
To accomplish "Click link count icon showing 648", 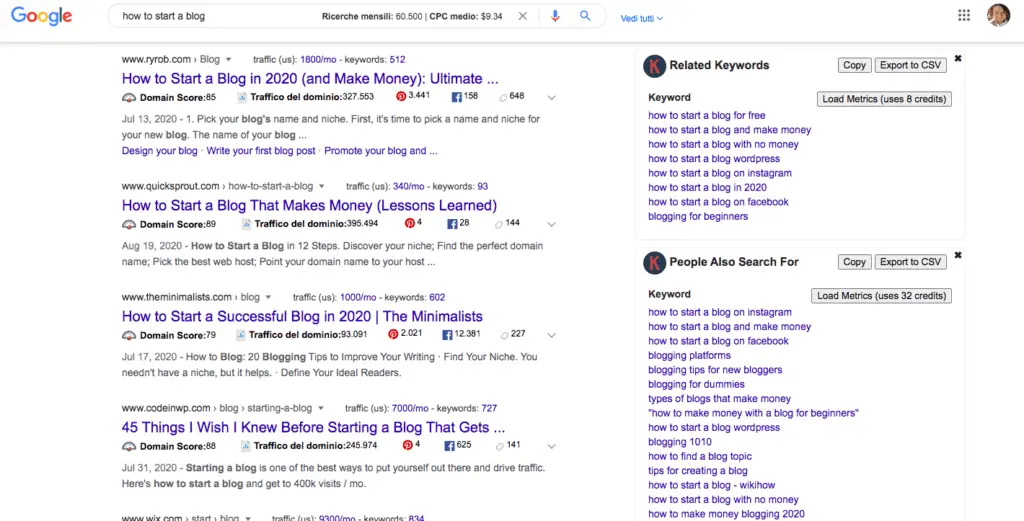I will click(503, 97).
